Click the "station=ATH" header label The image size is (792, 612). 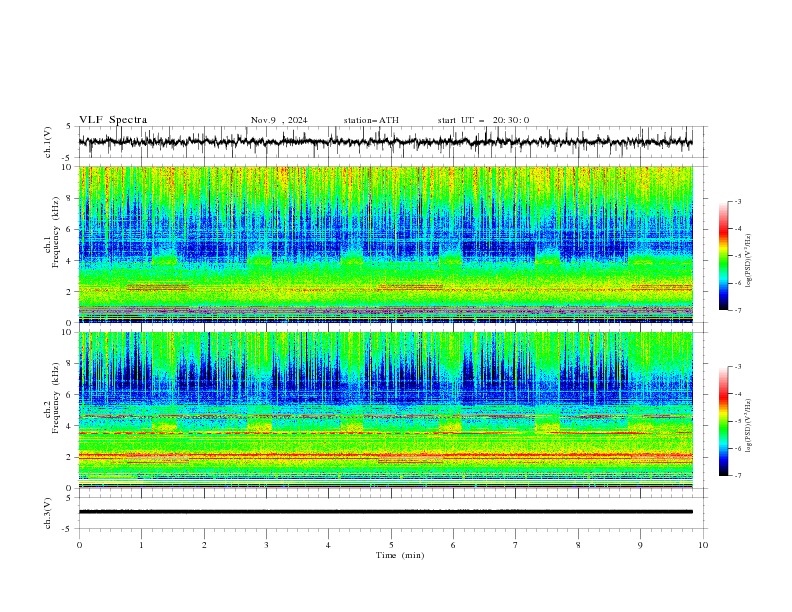tap(371, 120)
